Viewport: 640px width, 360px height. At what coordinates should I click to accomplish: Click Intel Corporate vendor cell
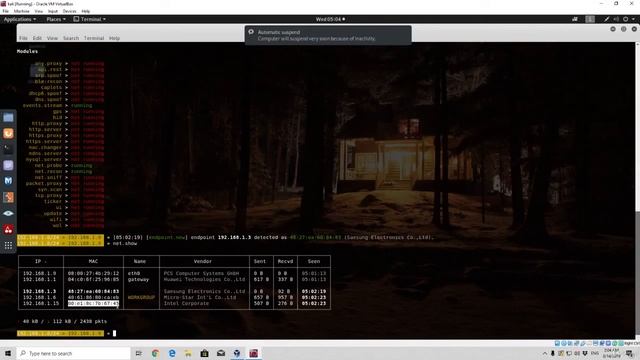(x=186, y=304)
